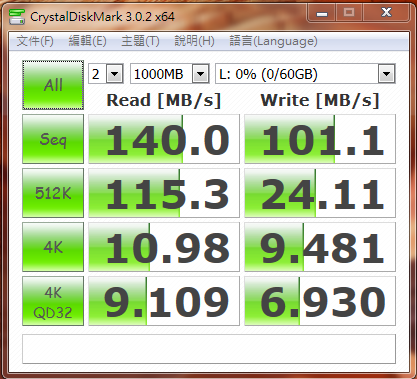
Task: Run the 4K random test
Action: (53, 247)
